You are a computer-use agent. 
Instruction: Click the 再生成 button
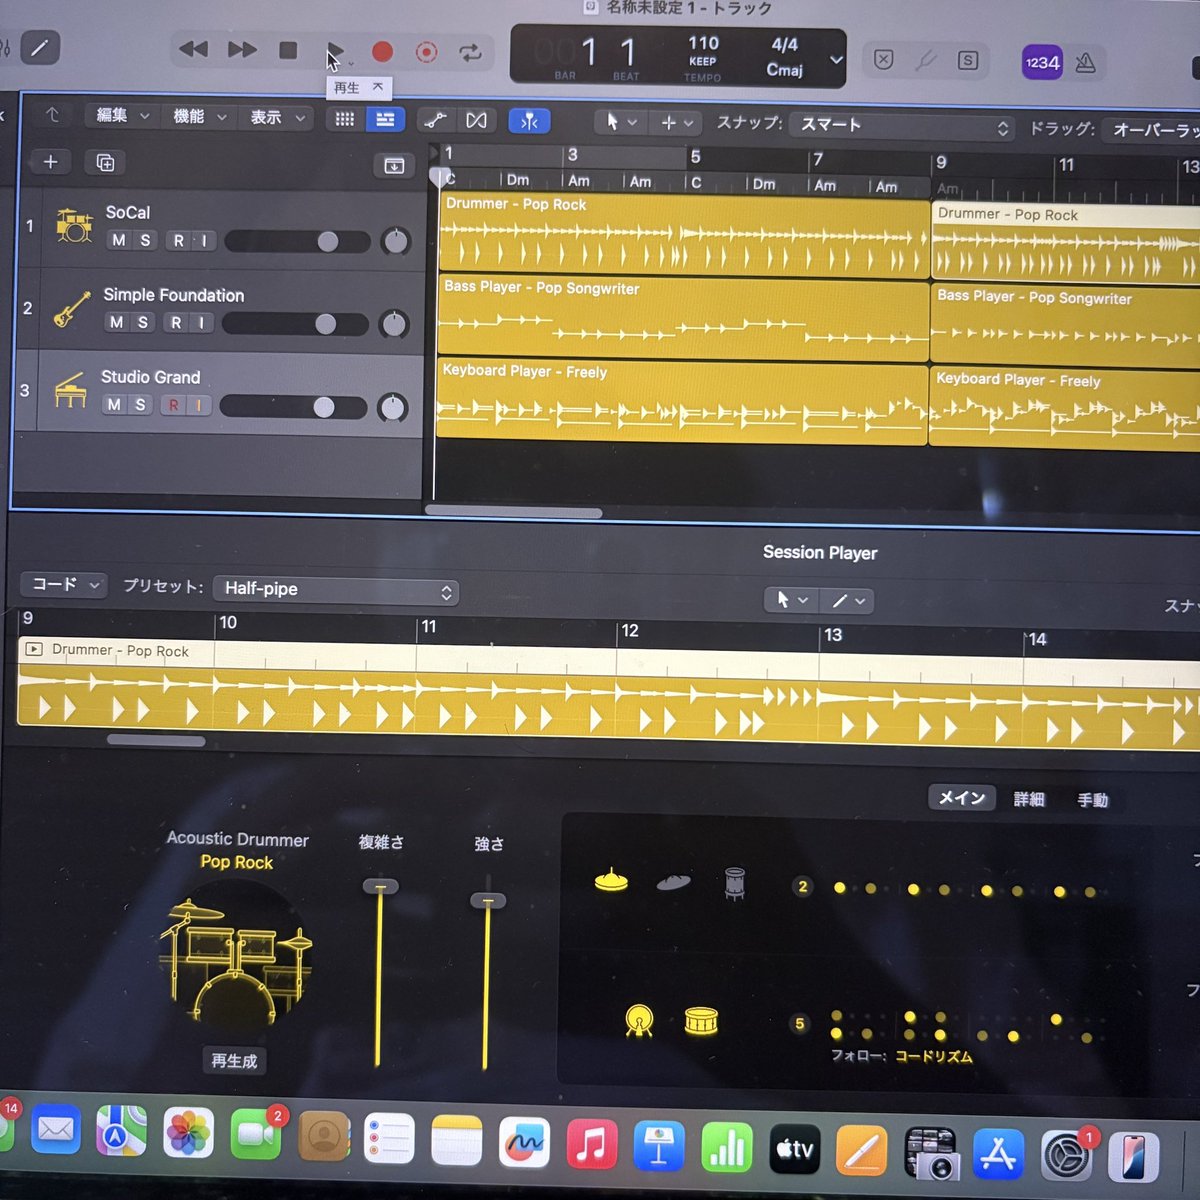click(234, 1060)
